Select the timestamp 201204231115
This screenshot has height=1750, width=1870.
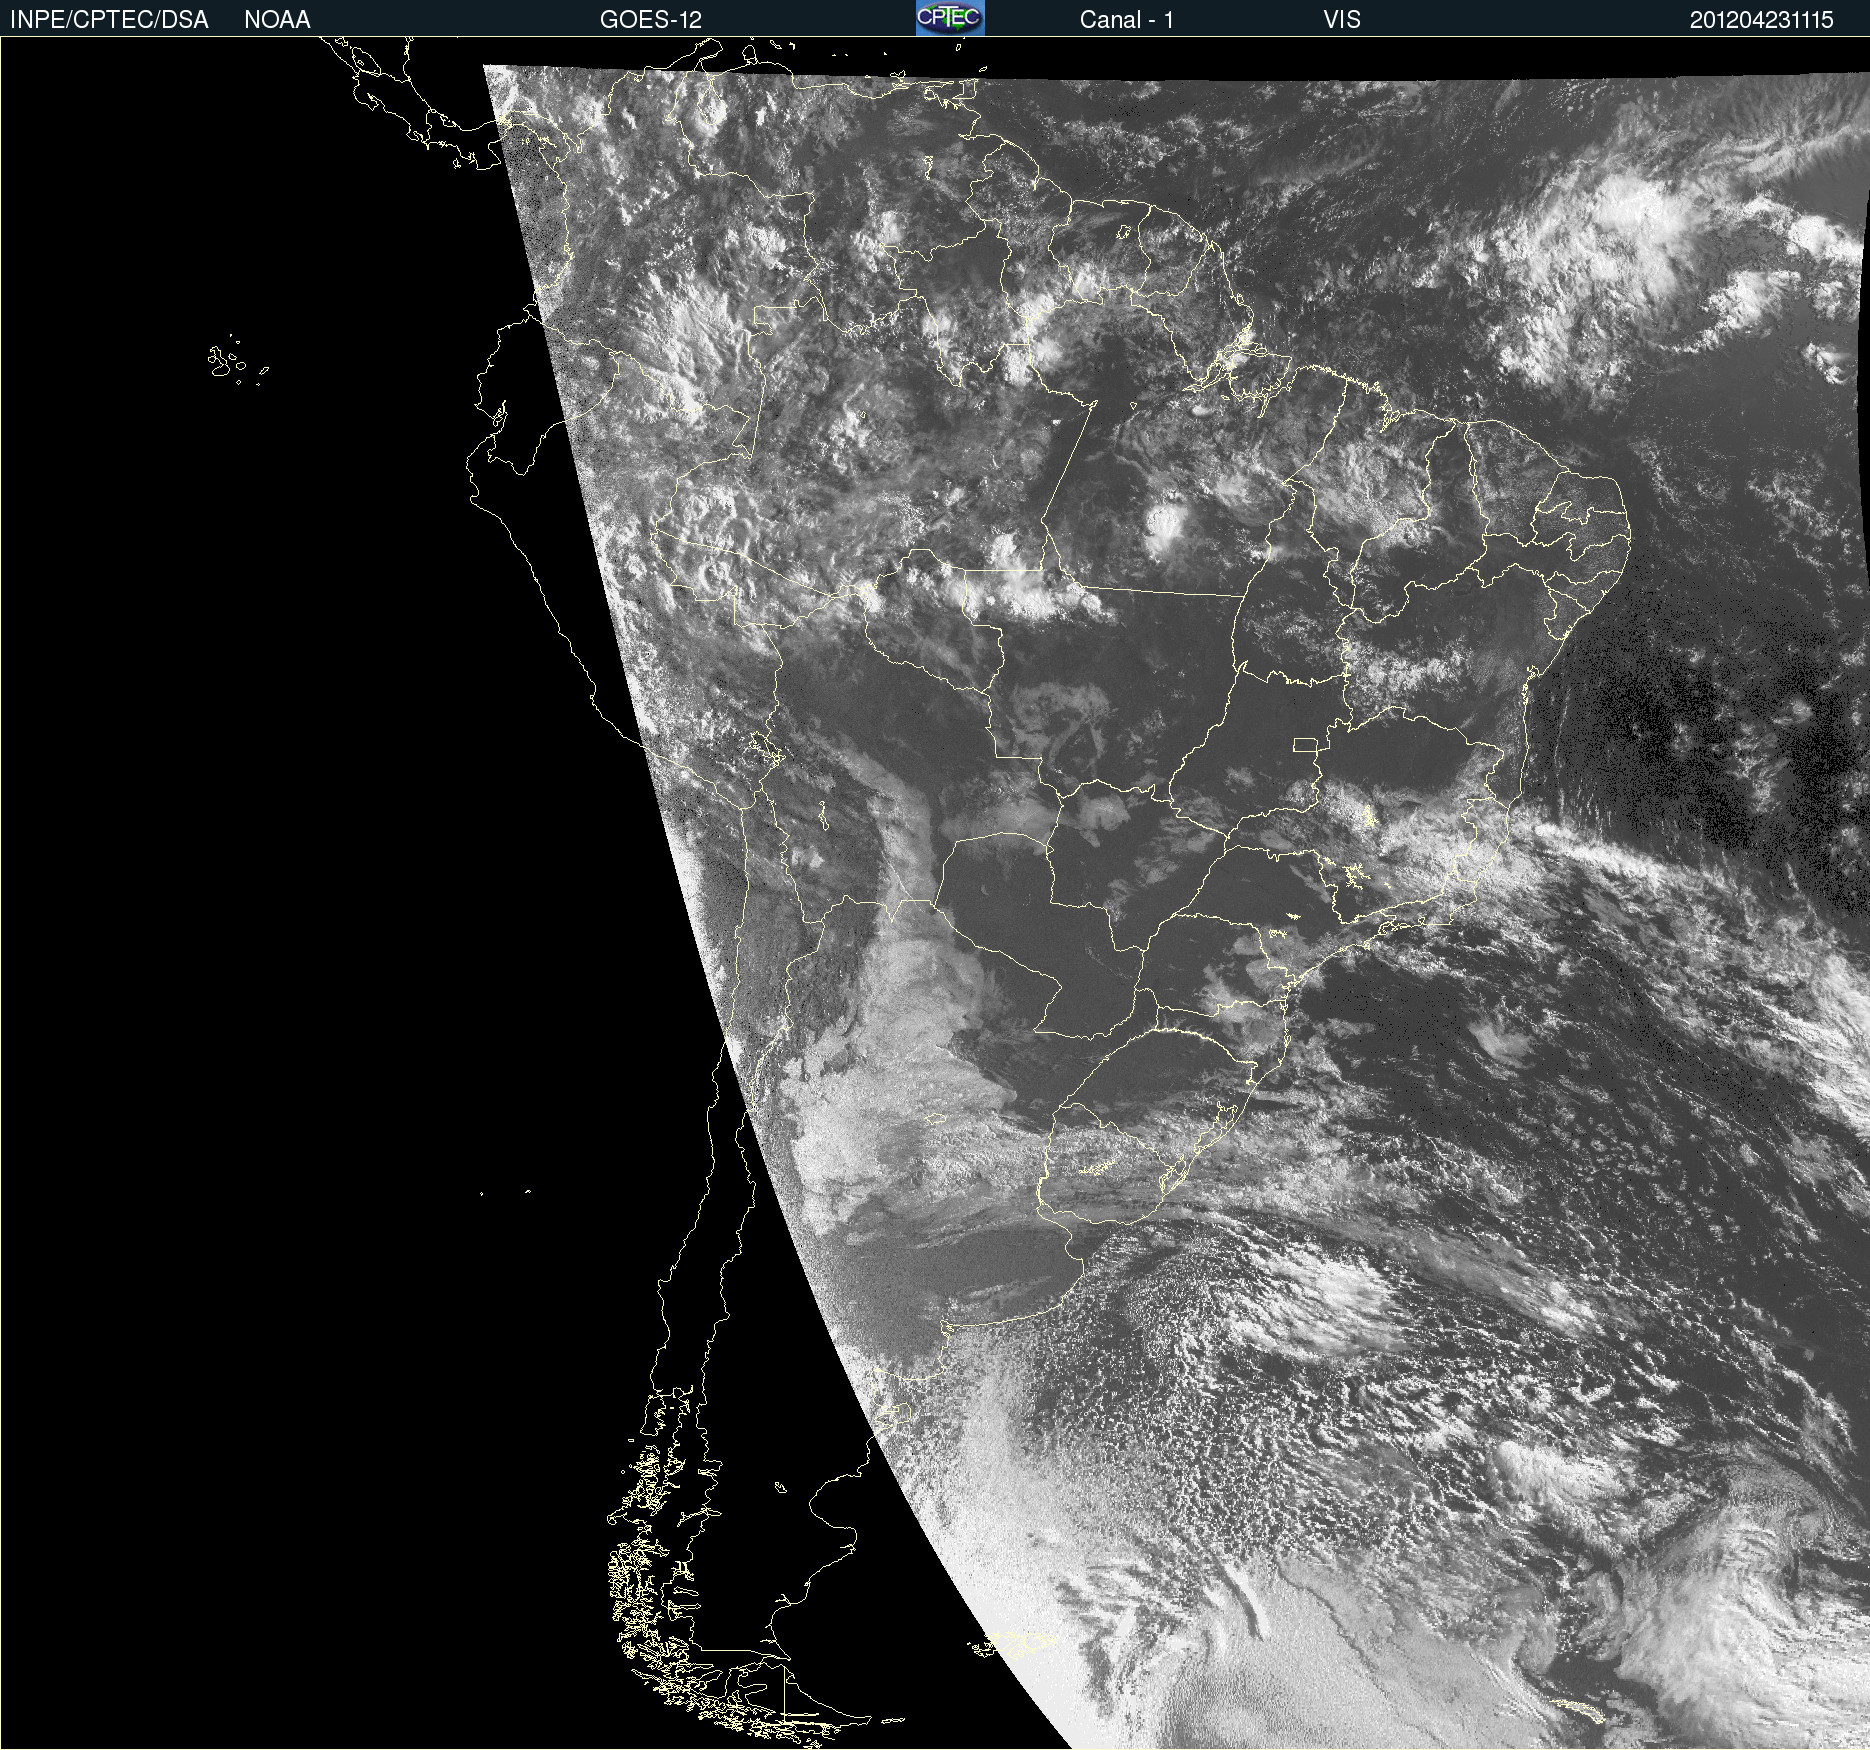coord(1761,20)
